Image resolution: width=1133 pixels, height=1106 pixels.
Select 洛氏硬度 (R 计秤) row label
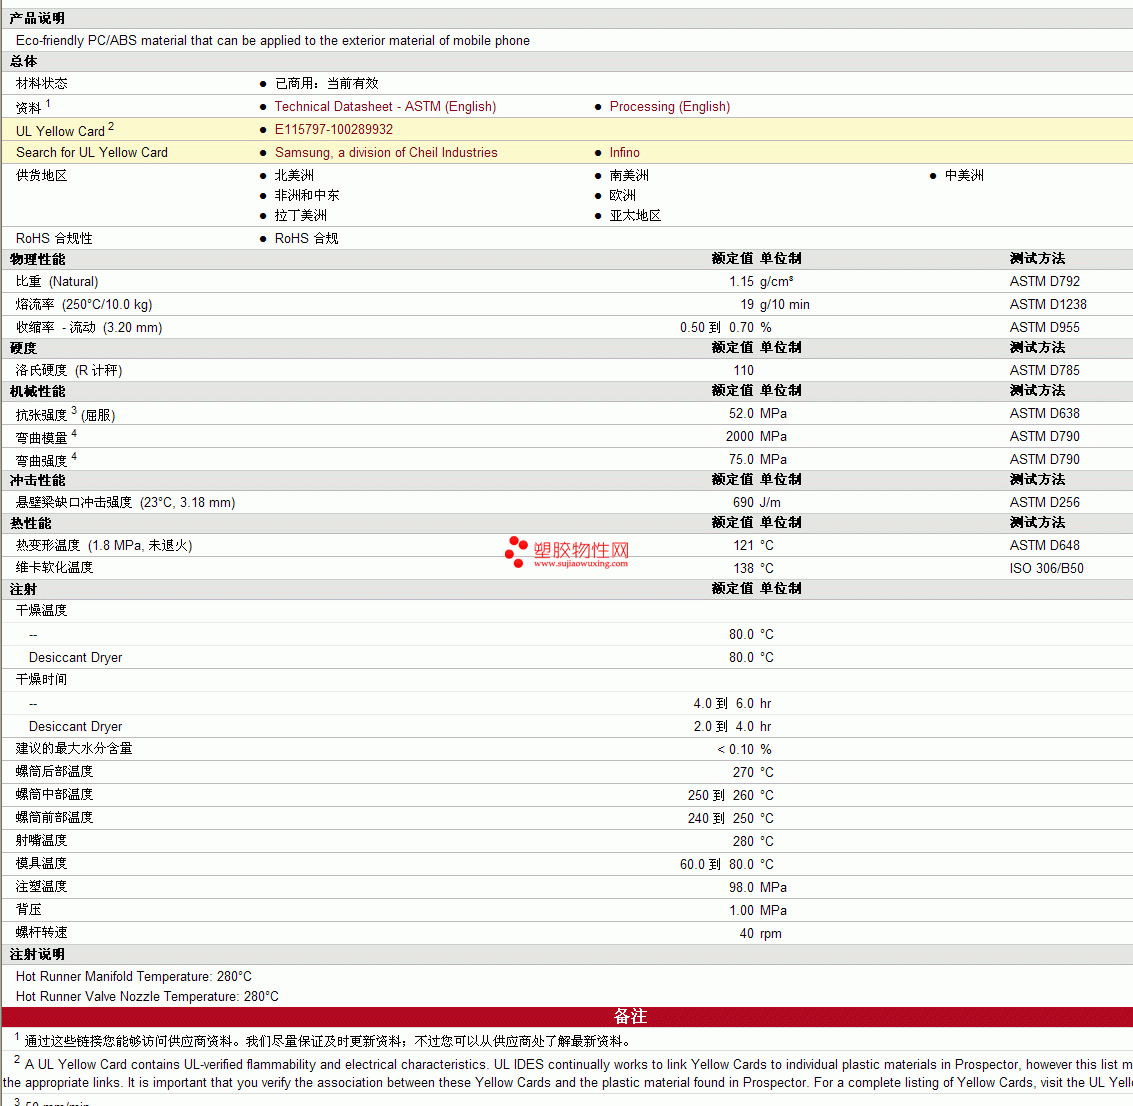(x=69, y=371)
